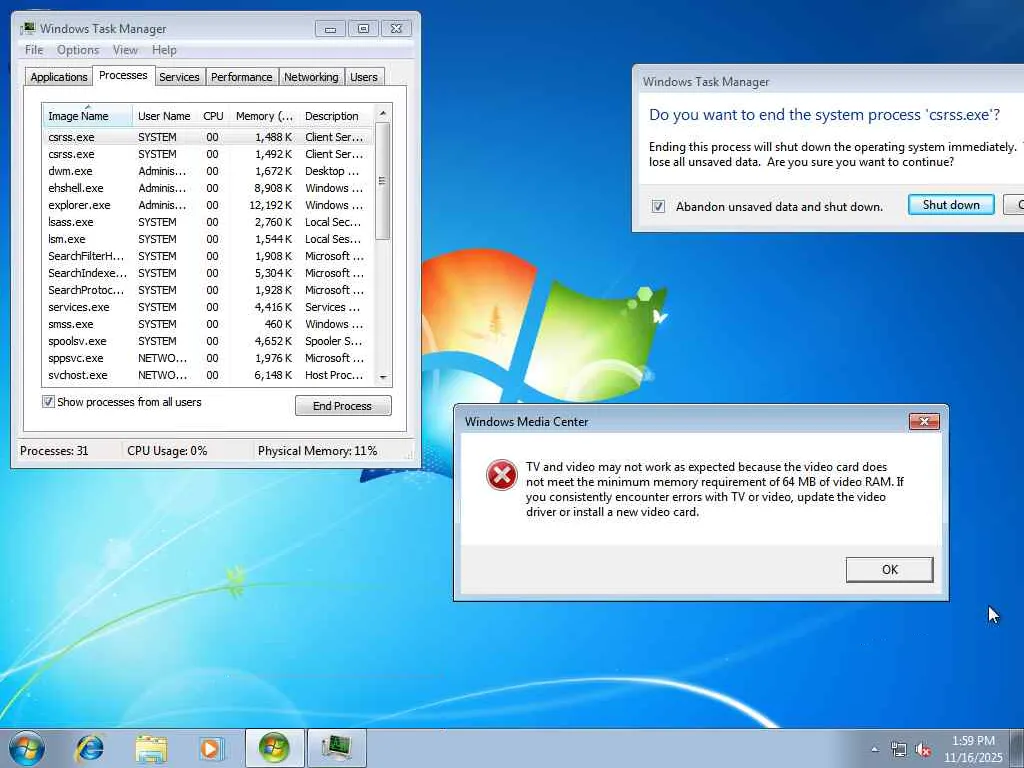Select the SearchProtoc... process row

[x=208, y=290]
